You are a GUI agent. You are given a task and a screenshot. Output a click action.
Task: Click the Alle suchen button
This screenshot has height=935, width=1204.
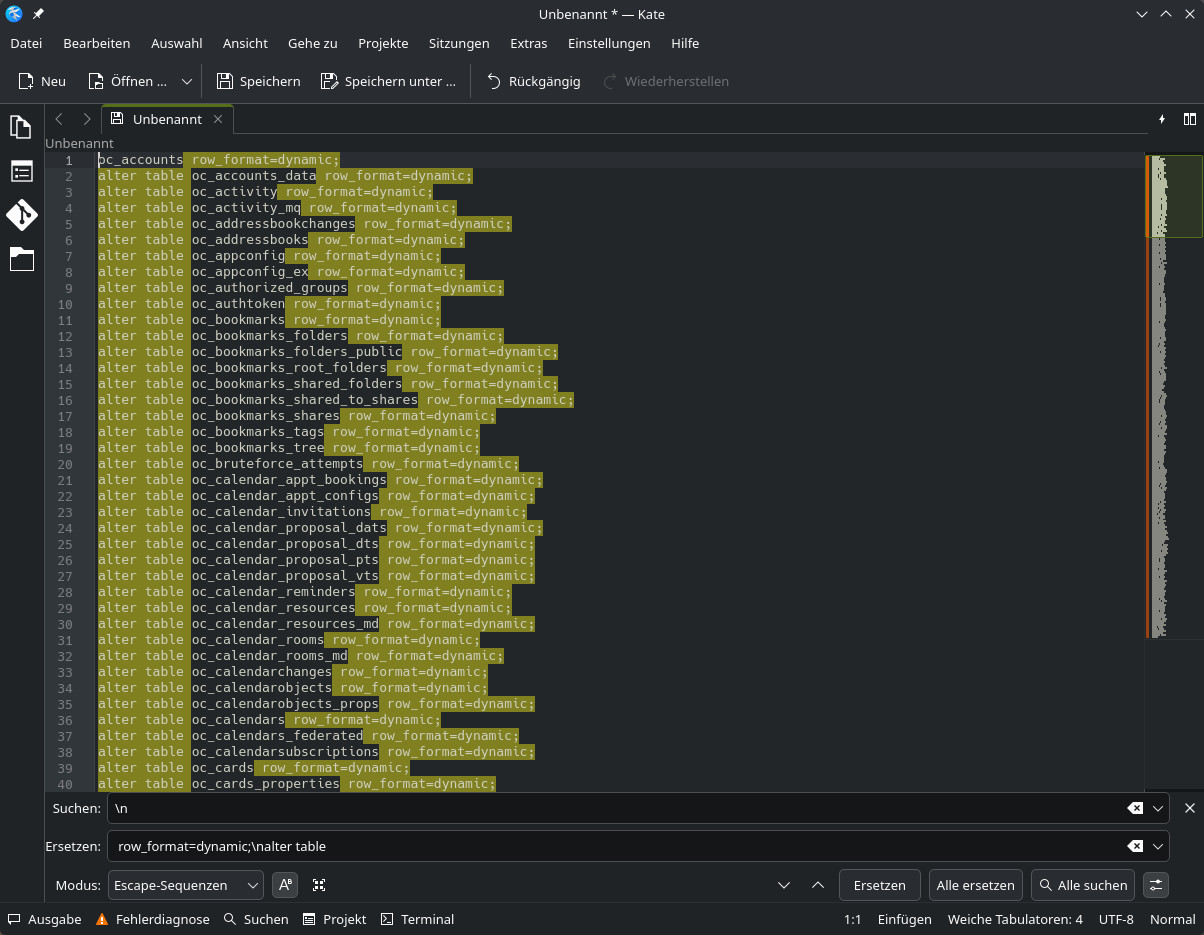[x=1083, y=885]
